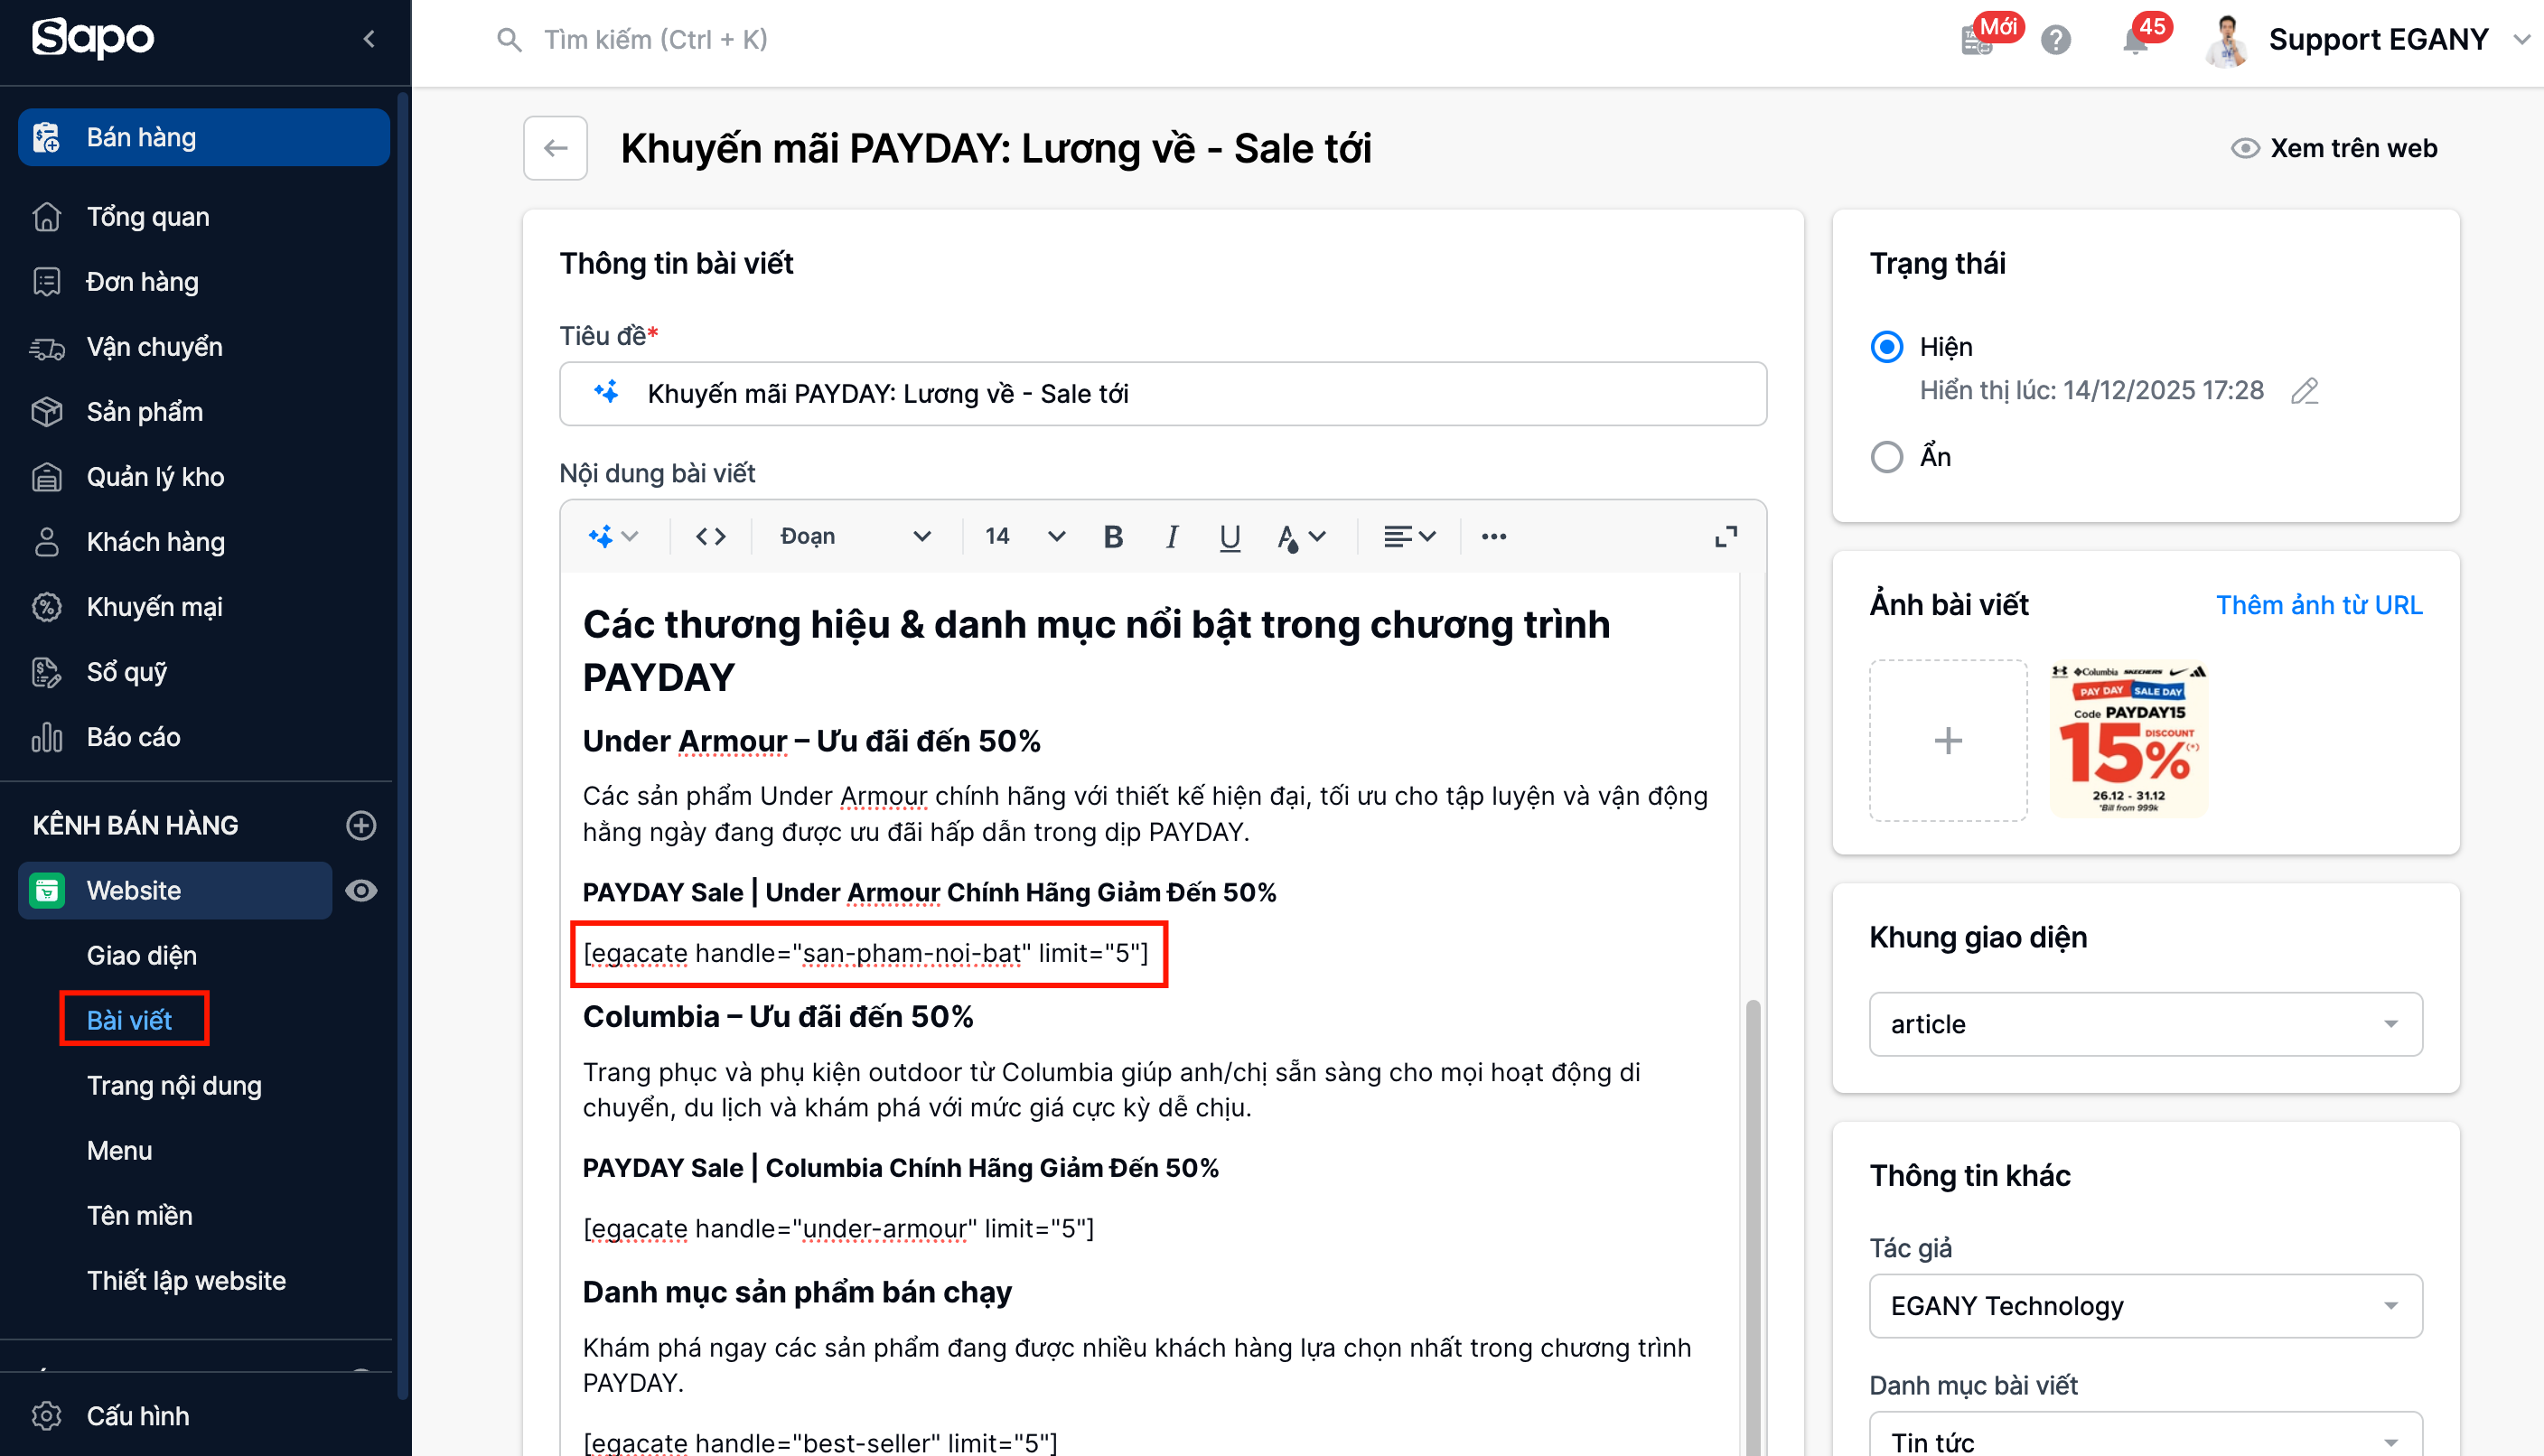Select the Ẩn status radio button
Screen dimensions: 2544x1456
(x=1887, y=457)
